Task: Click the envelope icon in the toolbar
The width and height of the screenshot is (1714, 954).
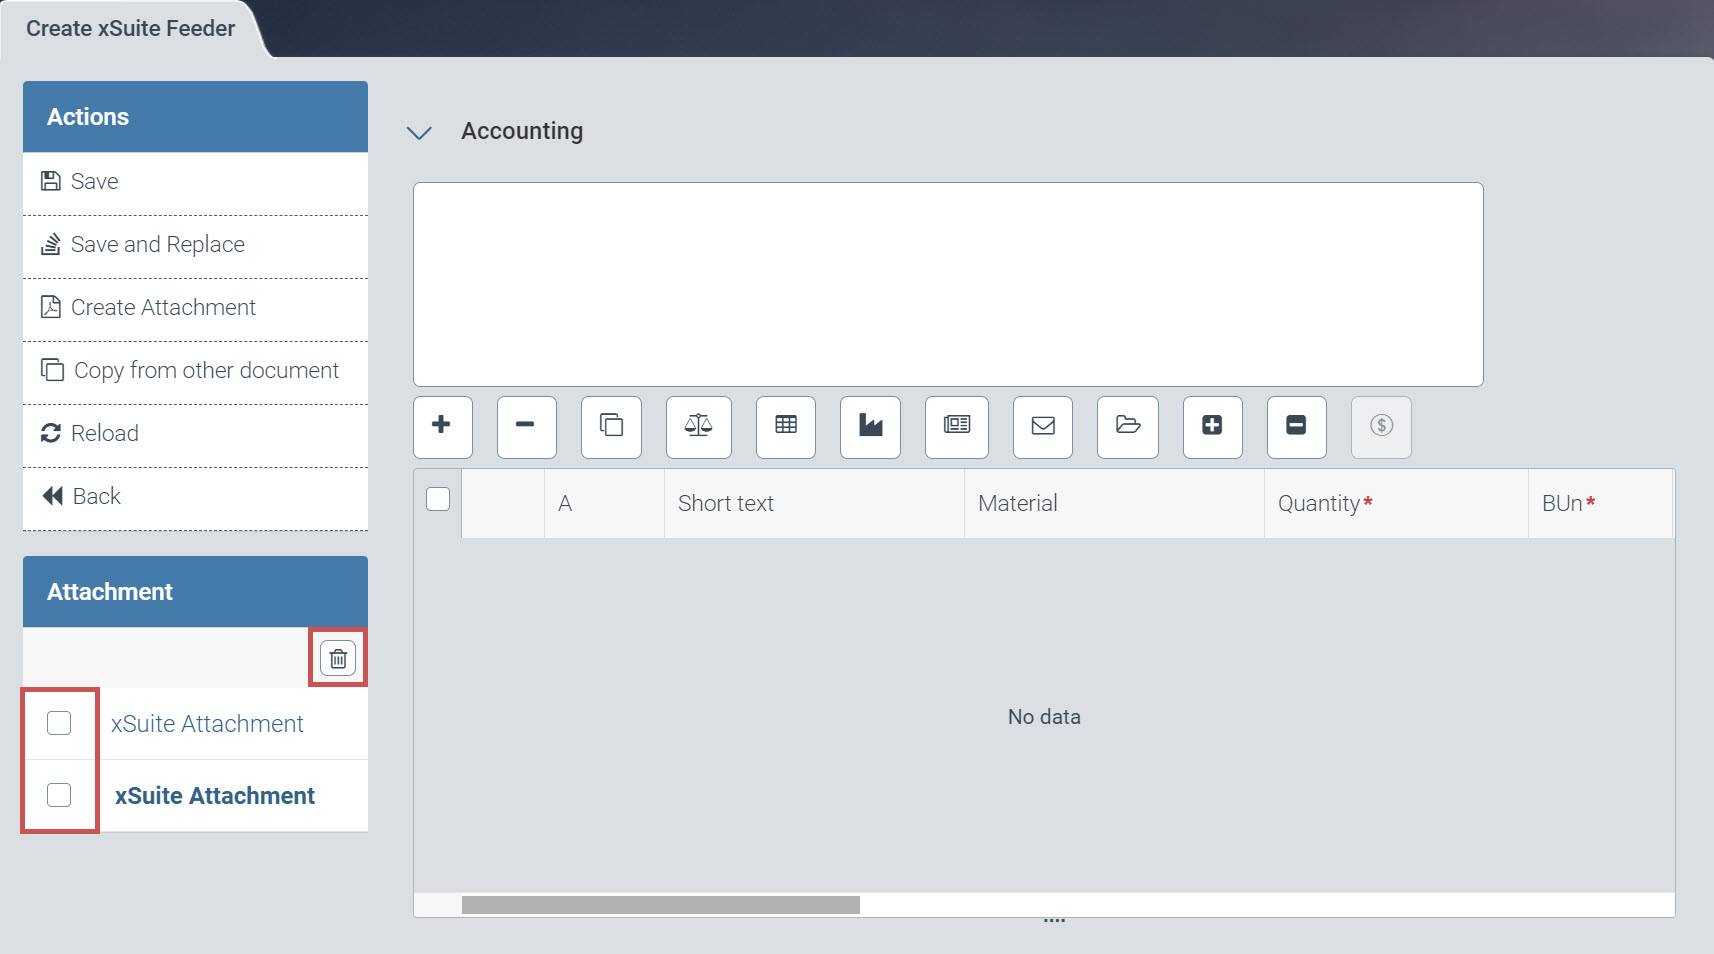Action: [x=1043, y=426]
